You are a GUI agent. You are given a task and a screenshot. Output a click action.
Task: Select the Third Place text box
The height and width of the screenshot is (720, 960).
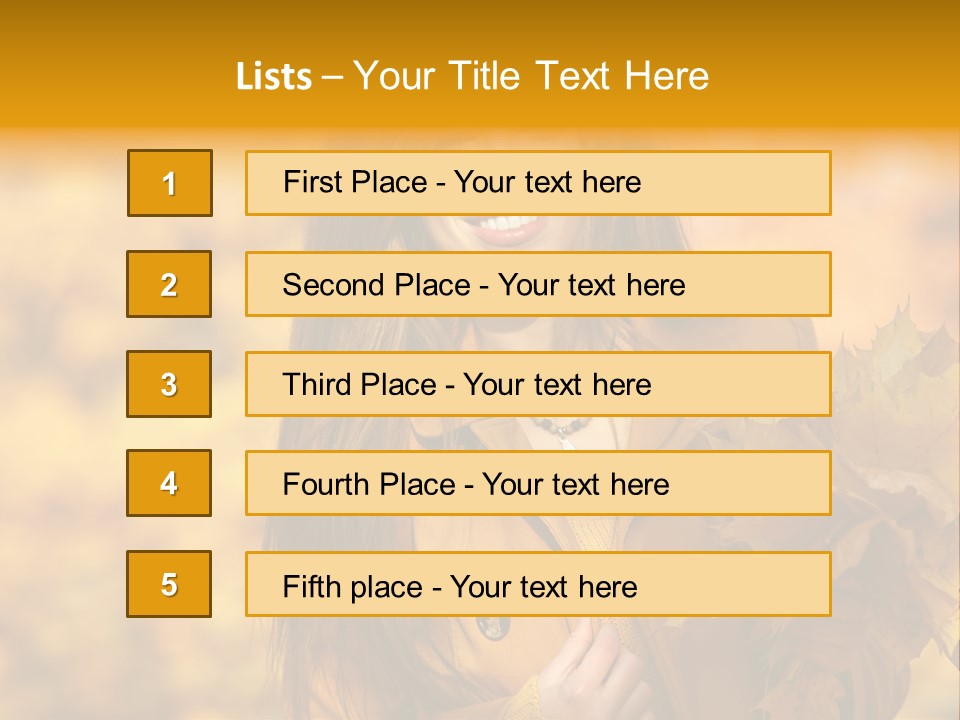[538, 384]
